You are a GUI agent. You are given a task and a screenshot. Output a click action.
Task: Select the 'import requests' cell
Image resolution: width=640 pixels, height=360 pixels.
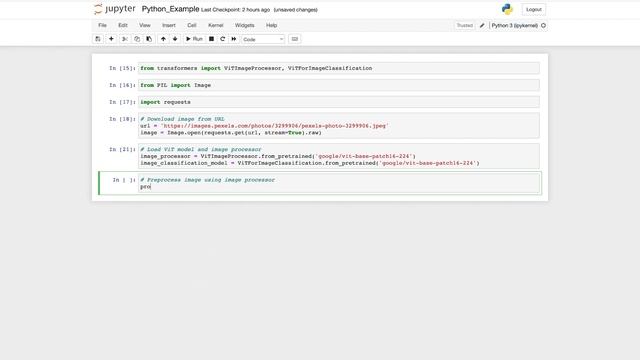339,102
